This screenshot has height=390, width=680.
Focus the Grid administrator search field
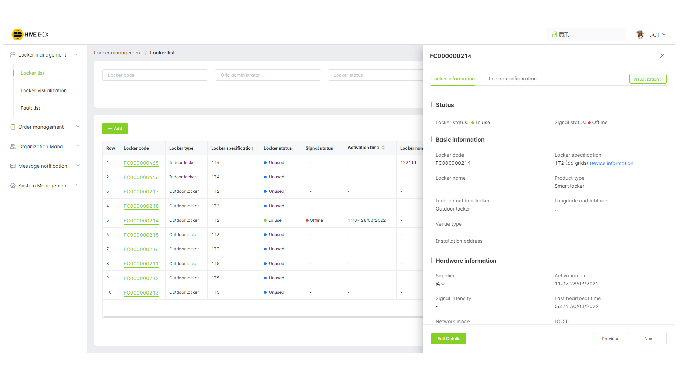pyautogui.click(x=268, y=75)
